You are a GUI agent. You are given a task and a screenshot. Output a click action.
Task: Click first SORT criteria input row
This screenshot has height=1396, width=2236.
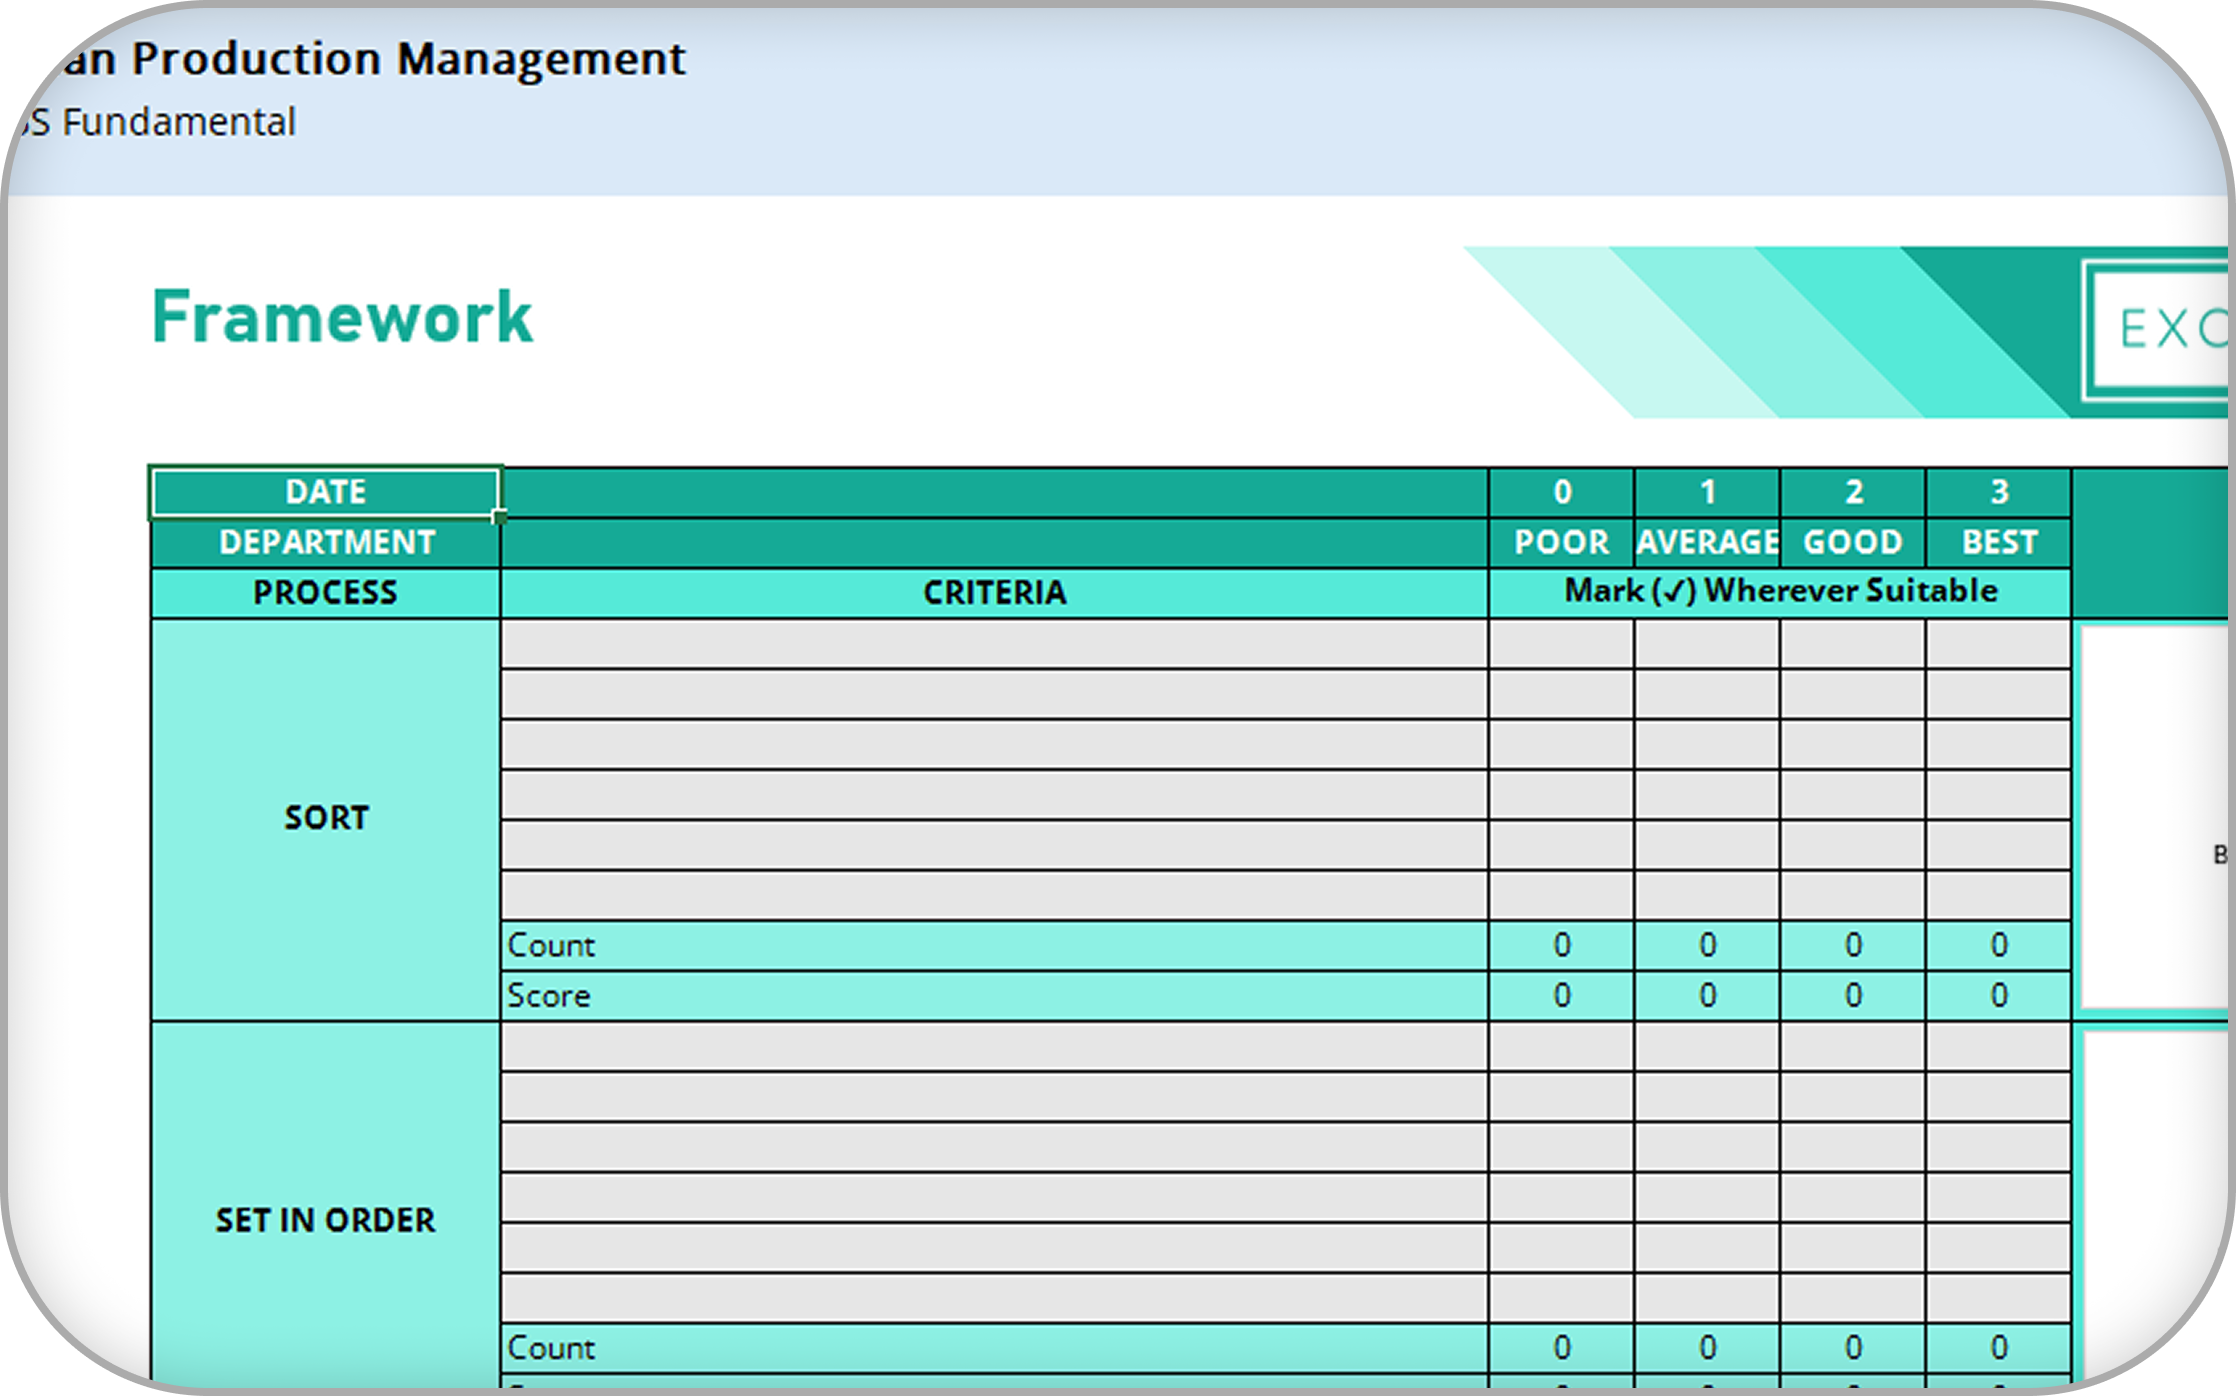coord(994,644)
